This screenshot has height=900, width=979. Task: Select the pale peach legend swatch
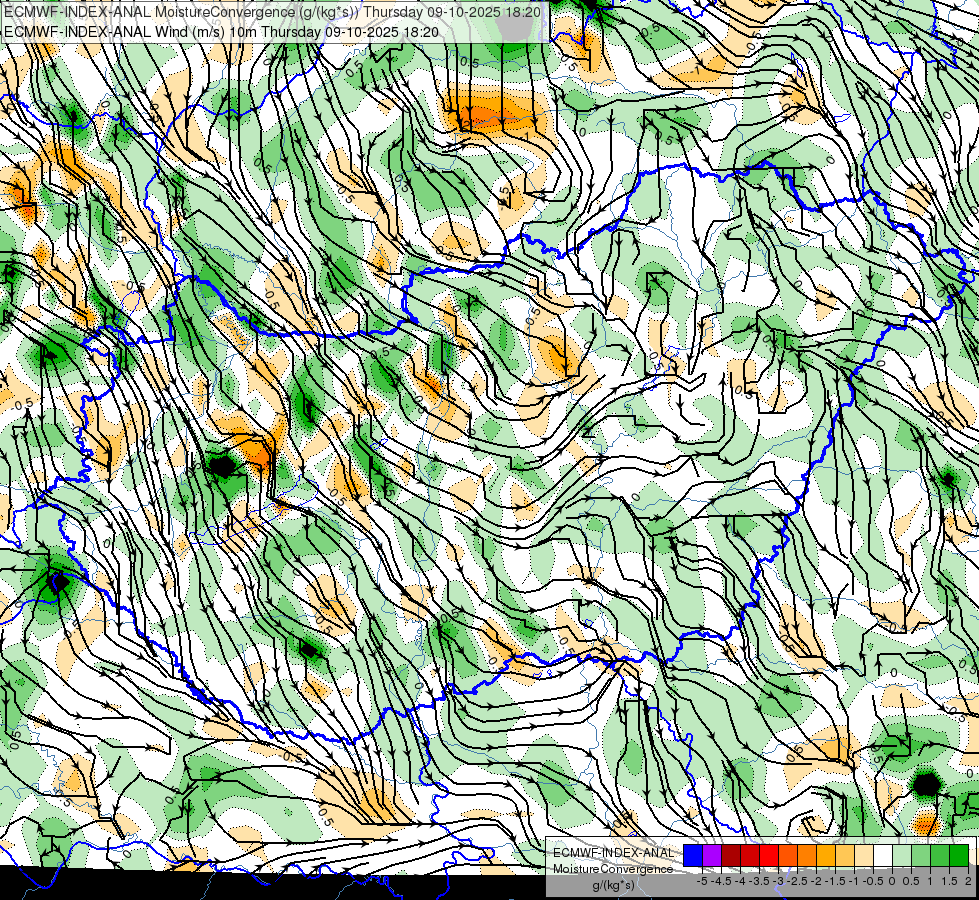864,855
